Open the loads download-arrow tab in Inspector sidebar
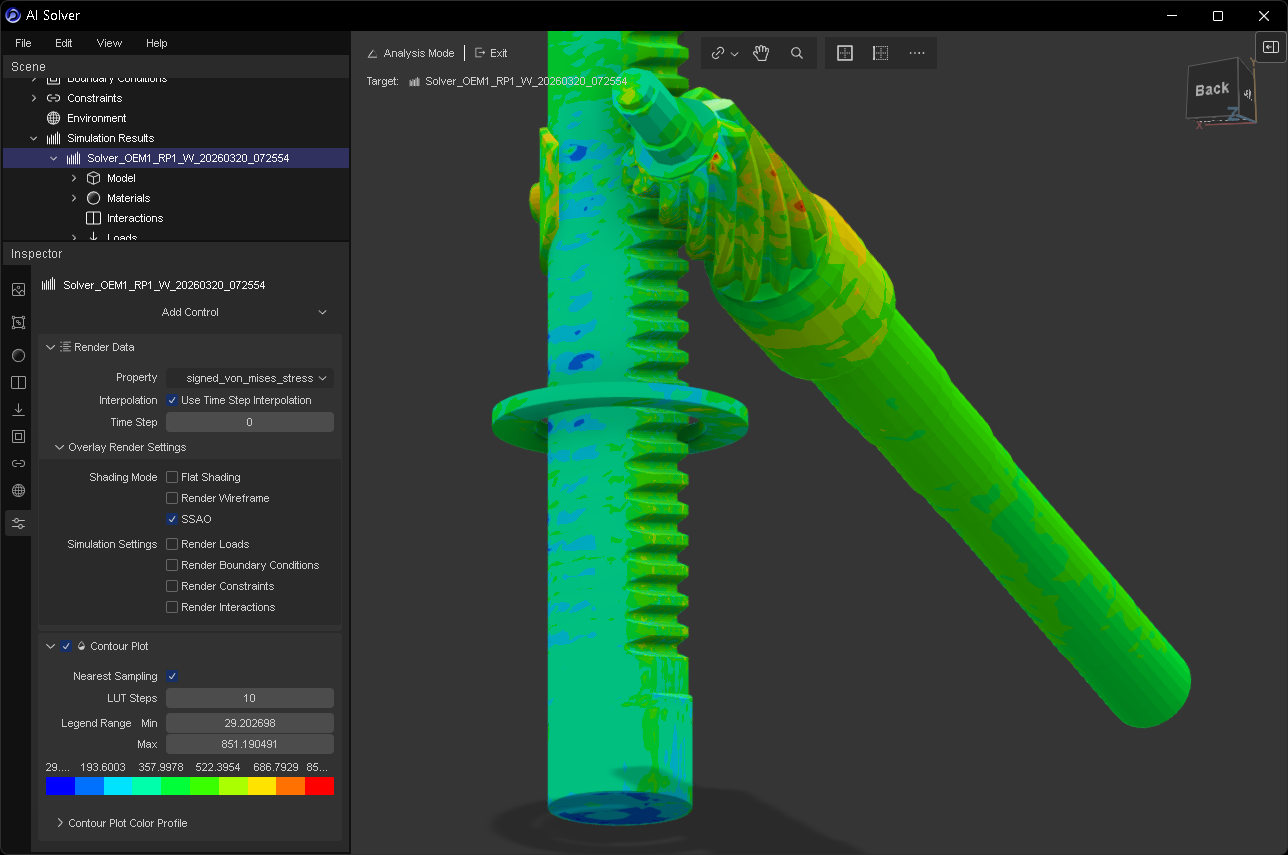The image size is (1288, 855). coord(18,410)
